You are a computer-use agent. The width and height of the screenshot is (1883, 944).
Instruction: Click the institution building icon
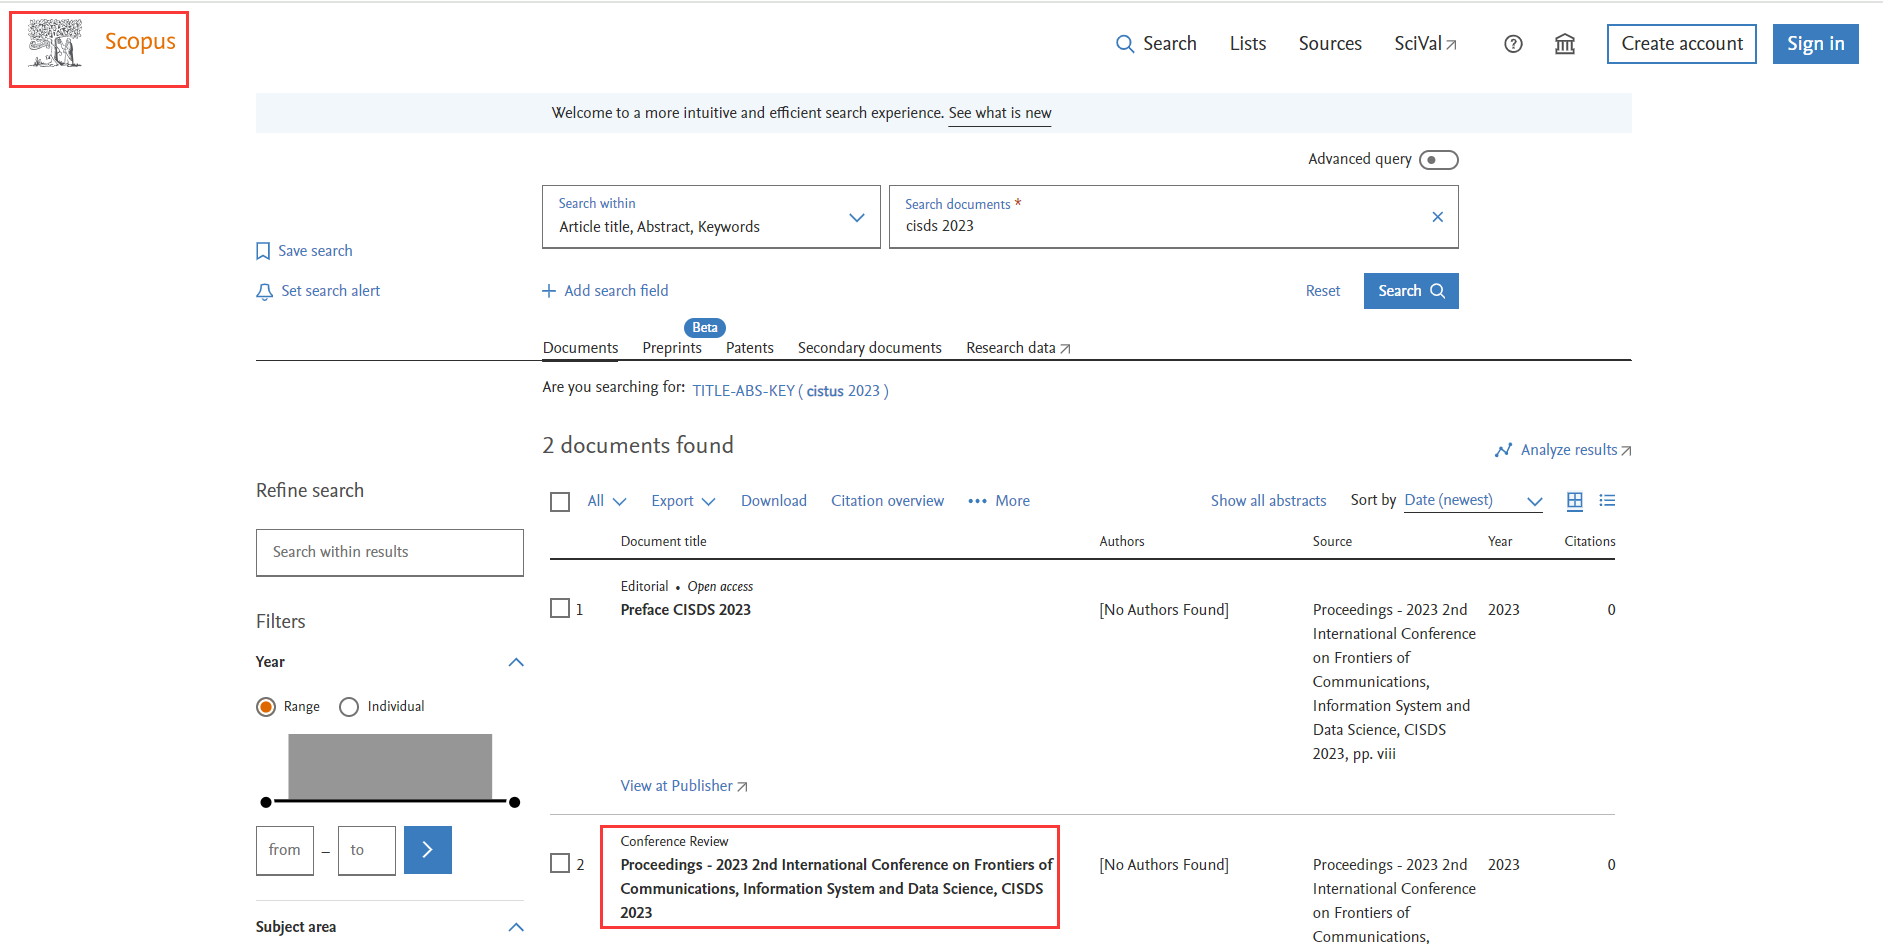coord(1565,44)
